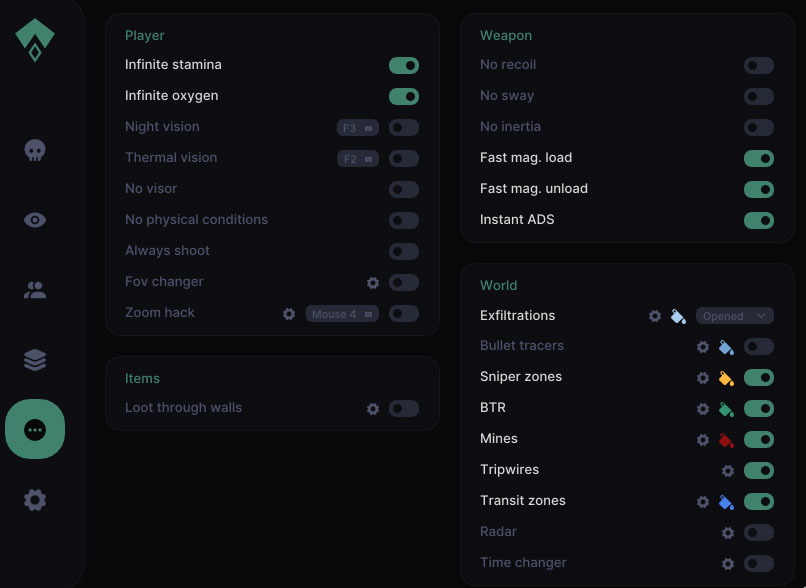
Task: Open the players sidebar tab
Action: pos(35,290)
